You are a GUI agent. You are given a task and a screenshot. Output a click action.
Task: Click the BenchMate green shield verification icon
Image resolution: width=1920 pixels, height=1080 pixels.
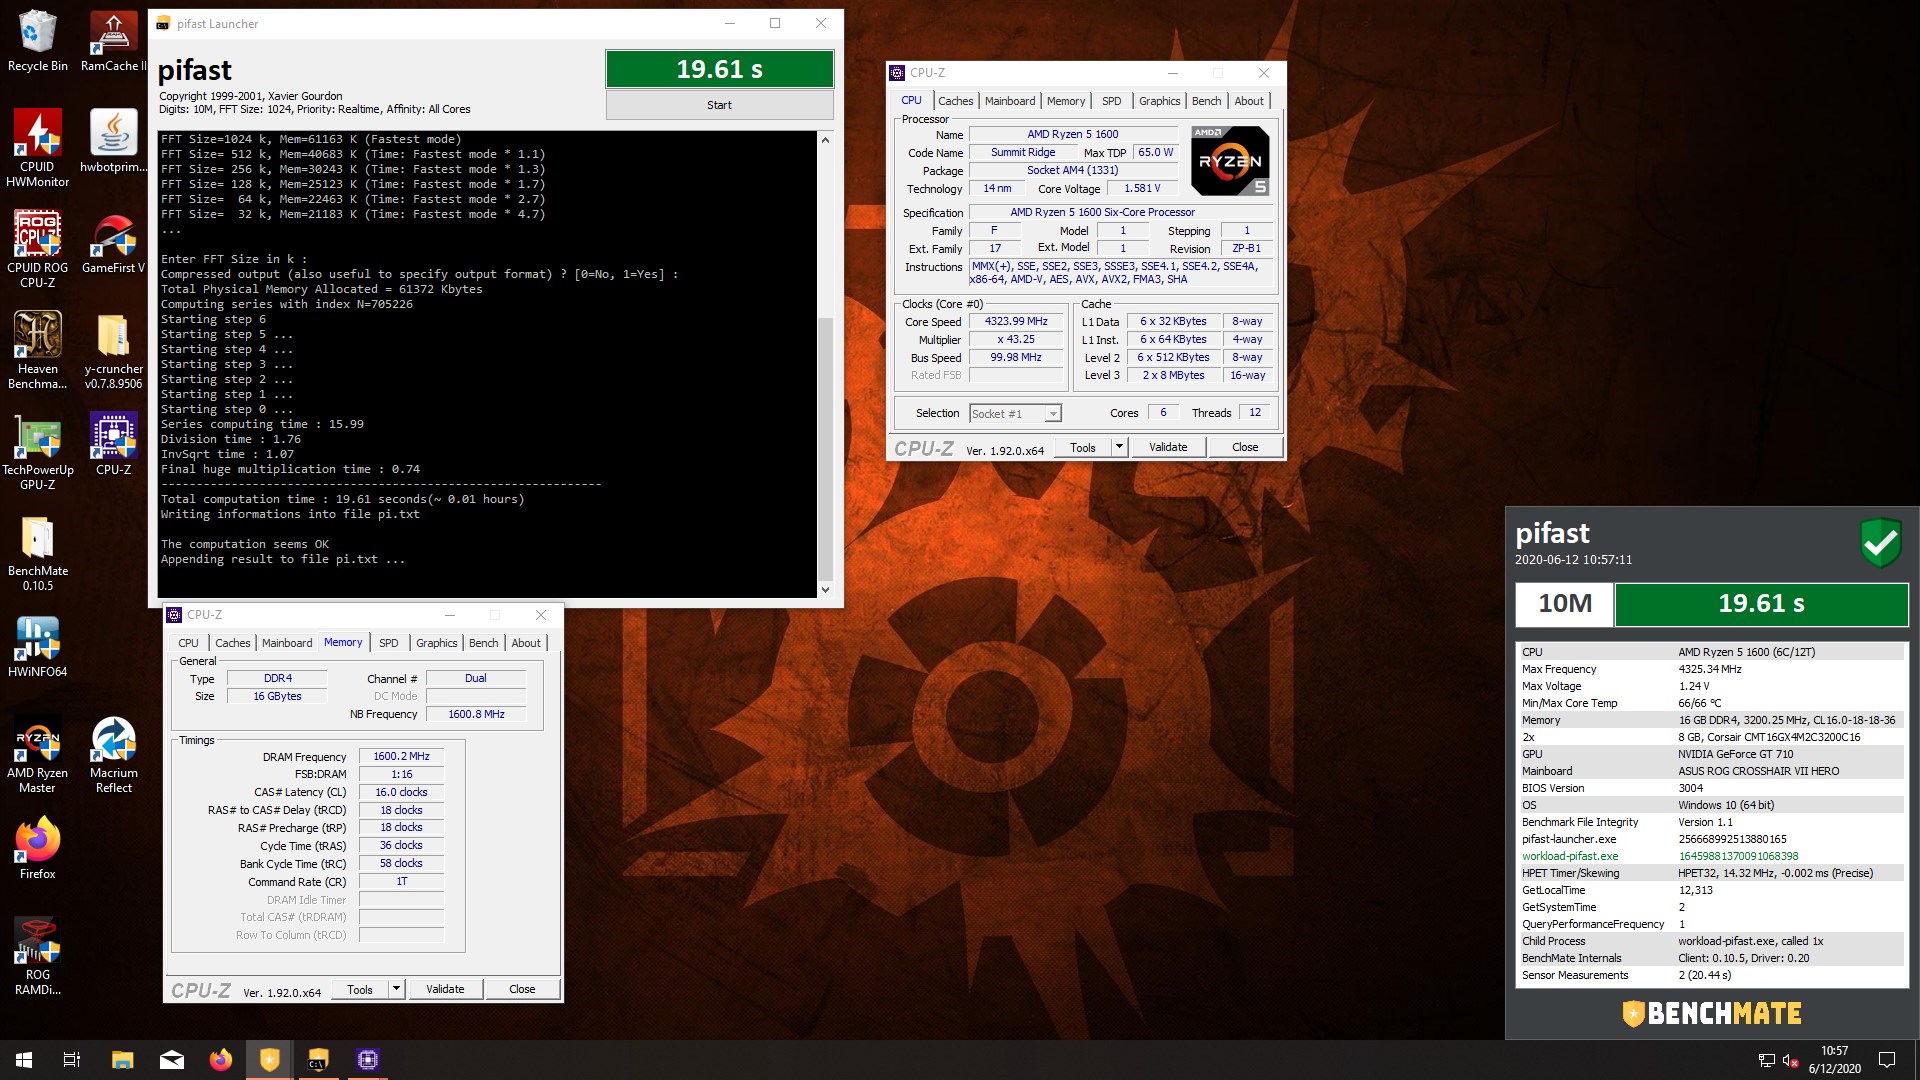(x=1880, y=543)
